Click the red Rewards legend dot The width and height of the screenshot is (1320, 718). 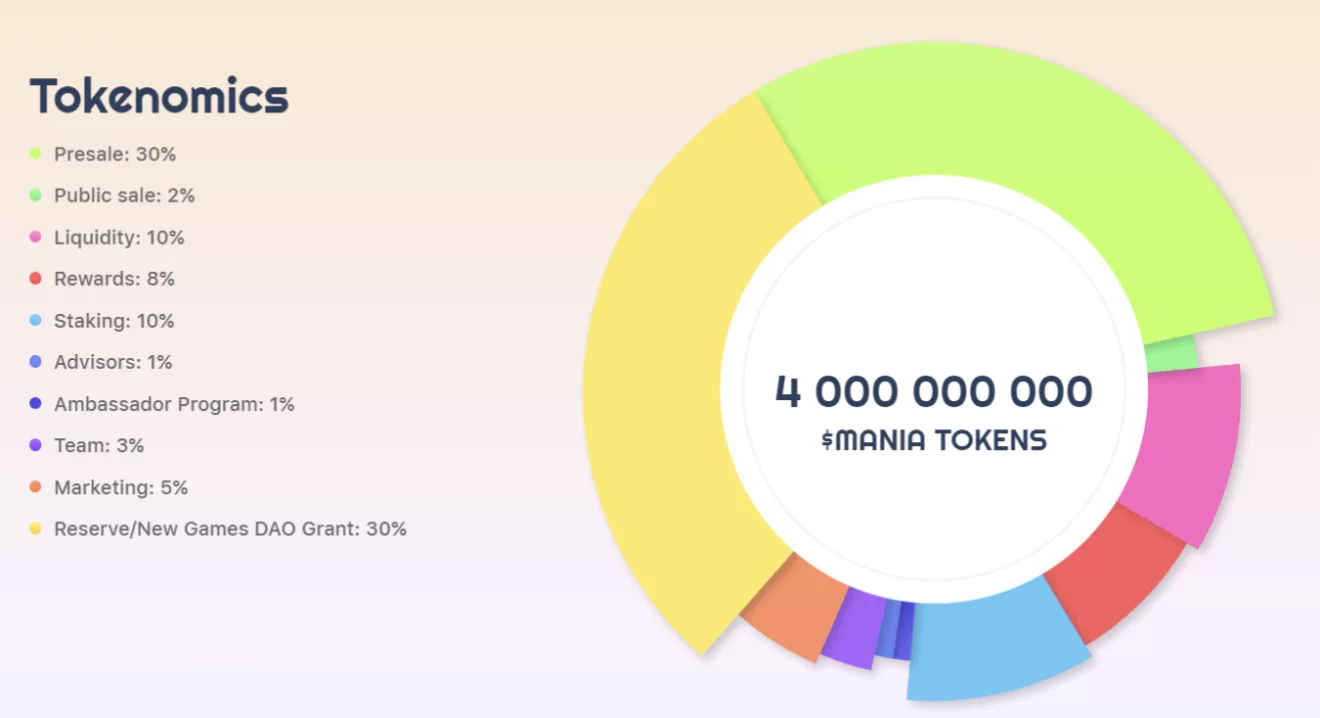[36, 279]
